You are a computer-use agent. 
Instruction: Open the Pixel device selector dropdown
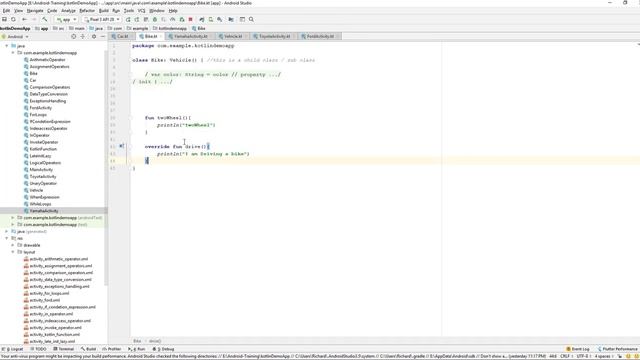102,19
